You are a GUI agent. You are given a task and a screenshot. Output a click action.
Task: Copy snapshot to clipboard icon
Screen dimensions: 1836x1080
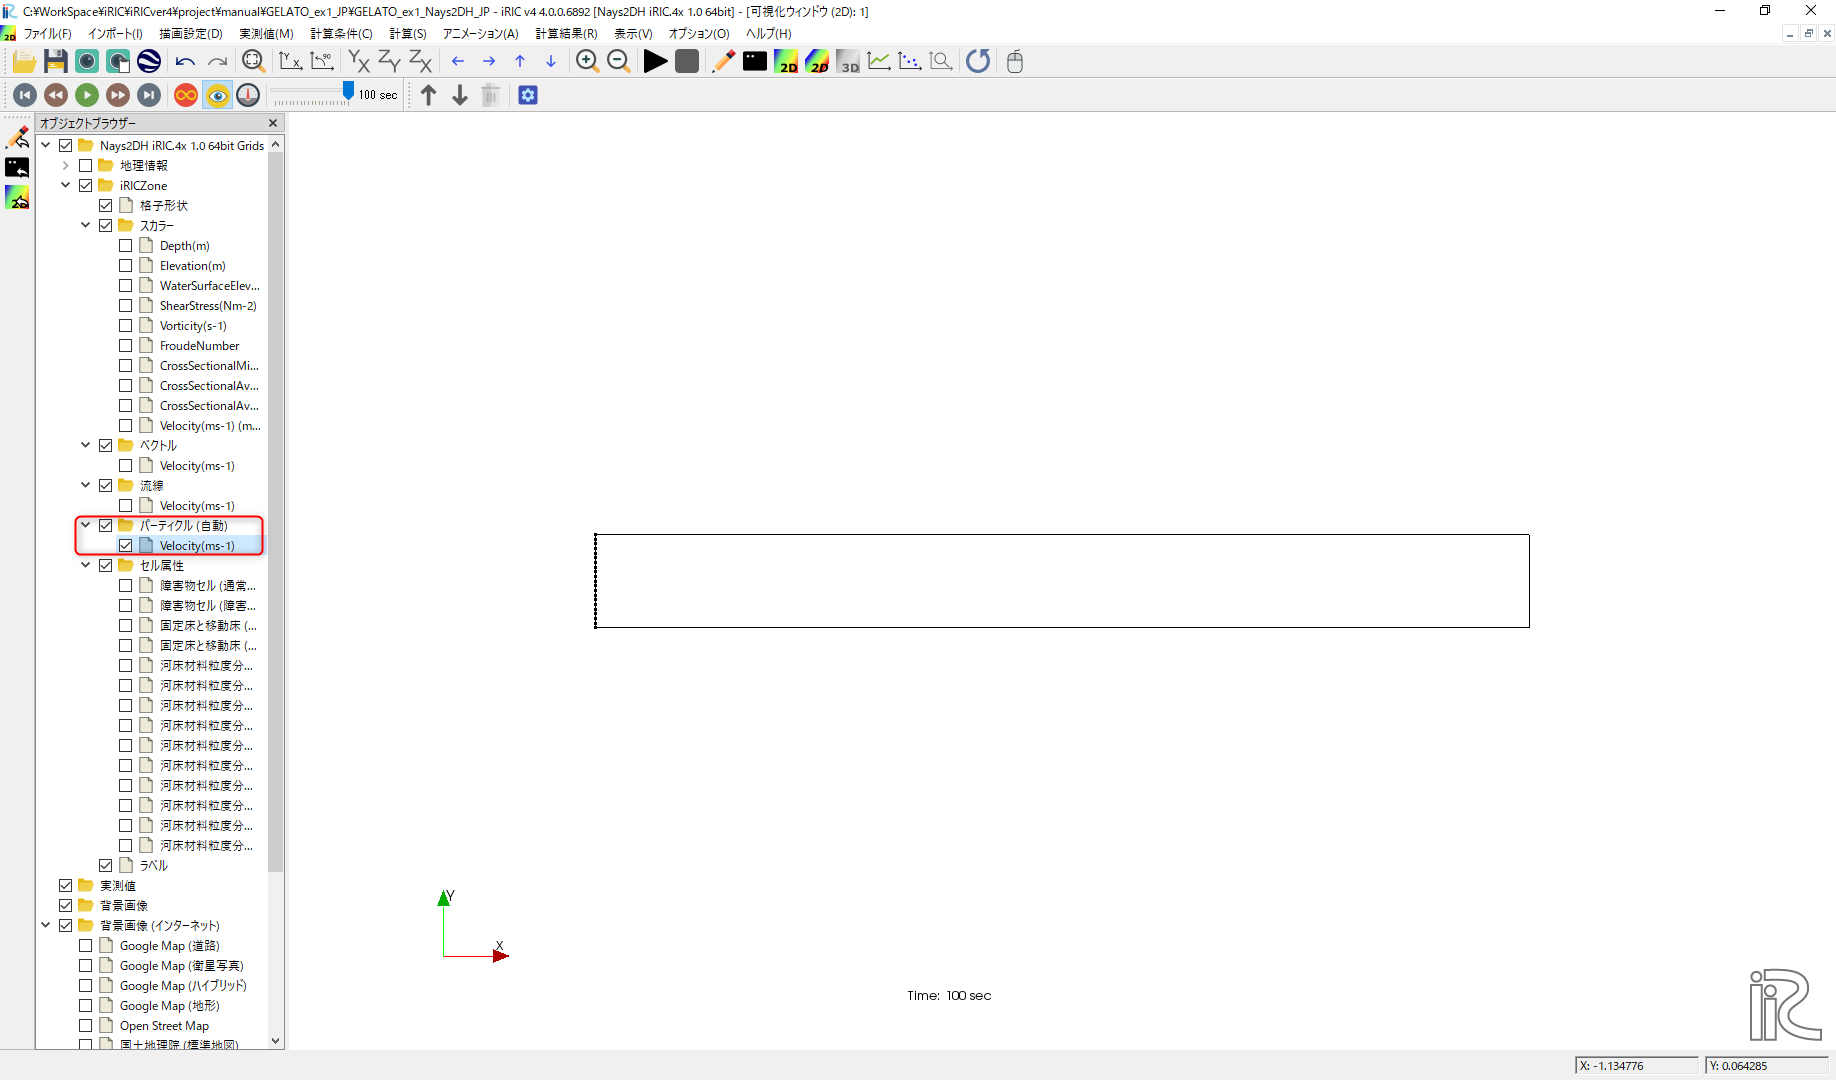tap(118, 62)
